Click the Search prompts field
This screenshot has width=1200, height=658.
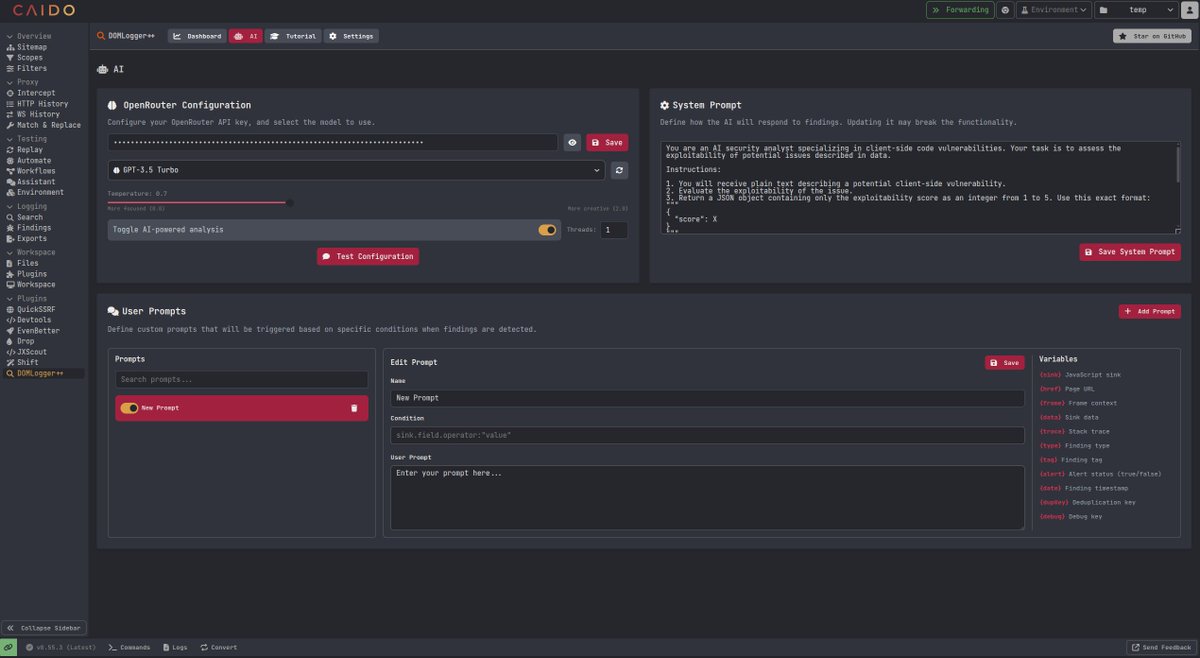(241, 380)
